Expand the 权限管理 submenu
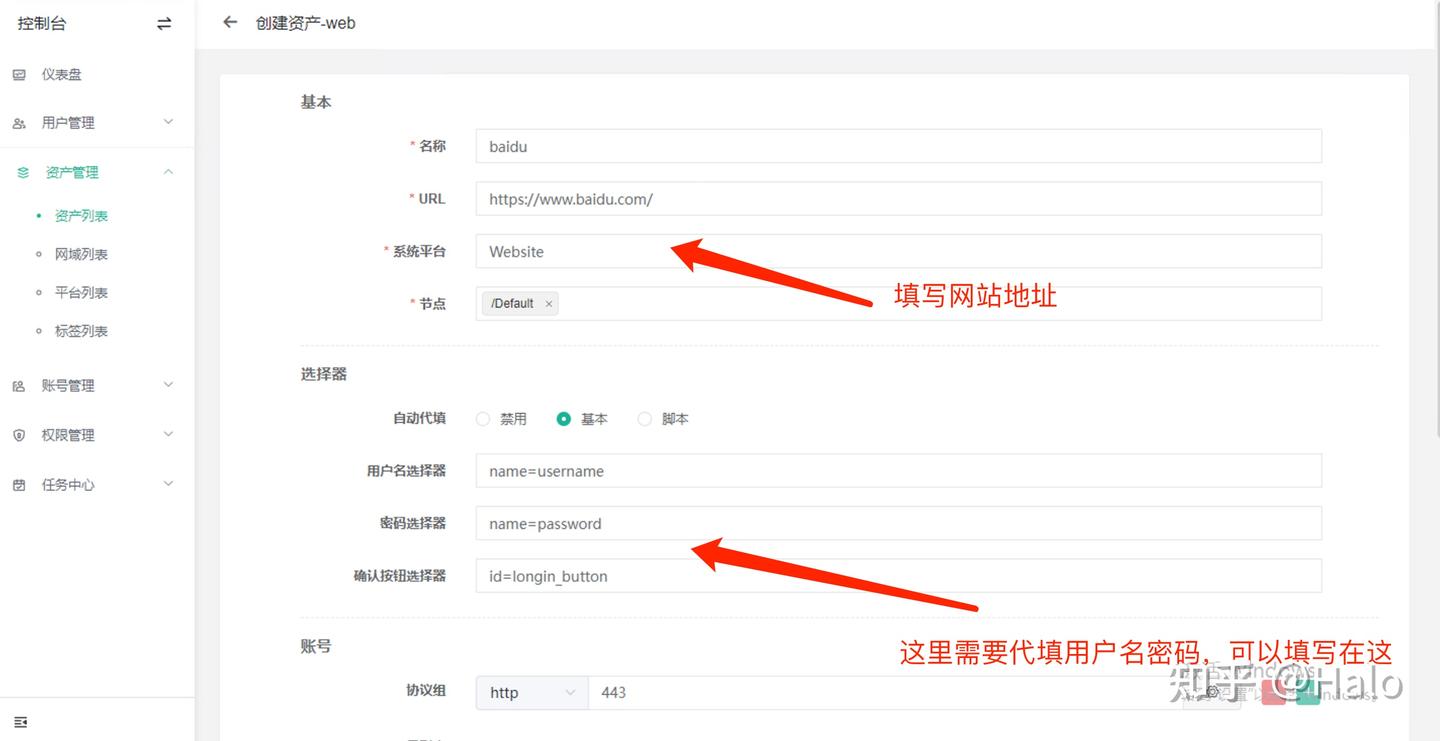Image resolution: width=1440 pixels, height=741 pixels. 169,434
